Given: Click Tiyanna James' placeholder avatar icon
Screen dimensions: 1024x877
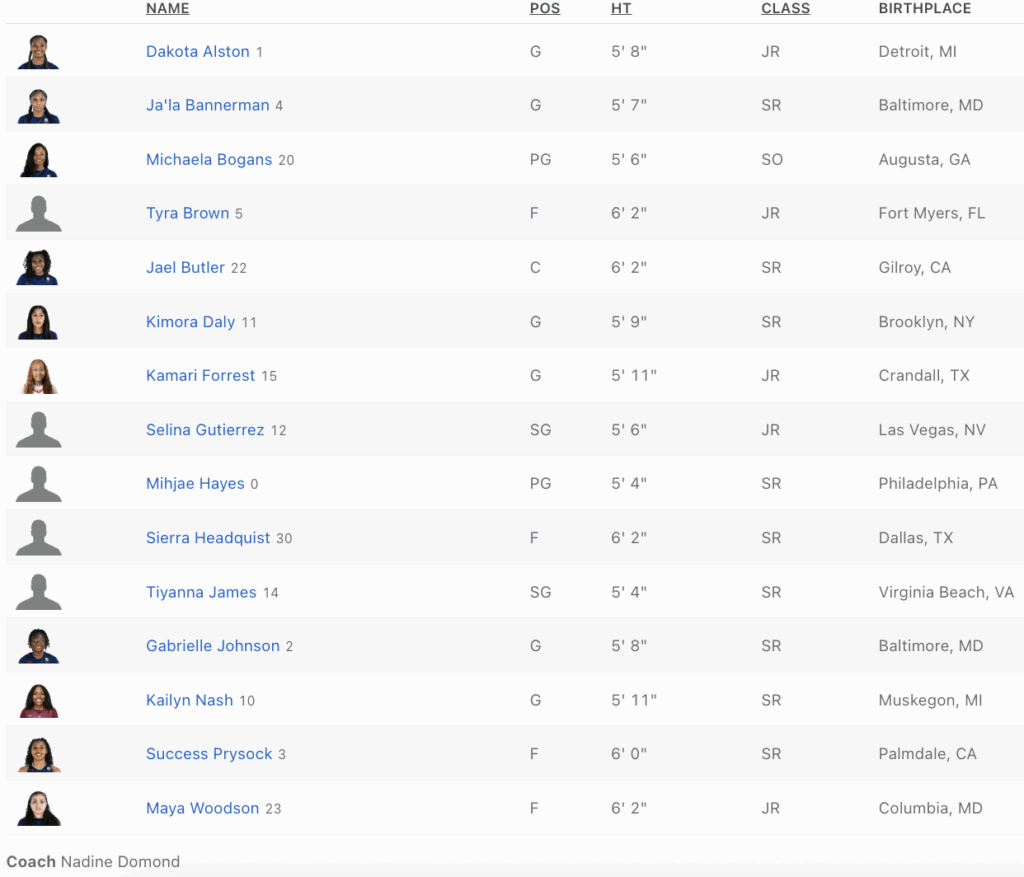Looking at the screenshot, I should click(x=39, y=592).
